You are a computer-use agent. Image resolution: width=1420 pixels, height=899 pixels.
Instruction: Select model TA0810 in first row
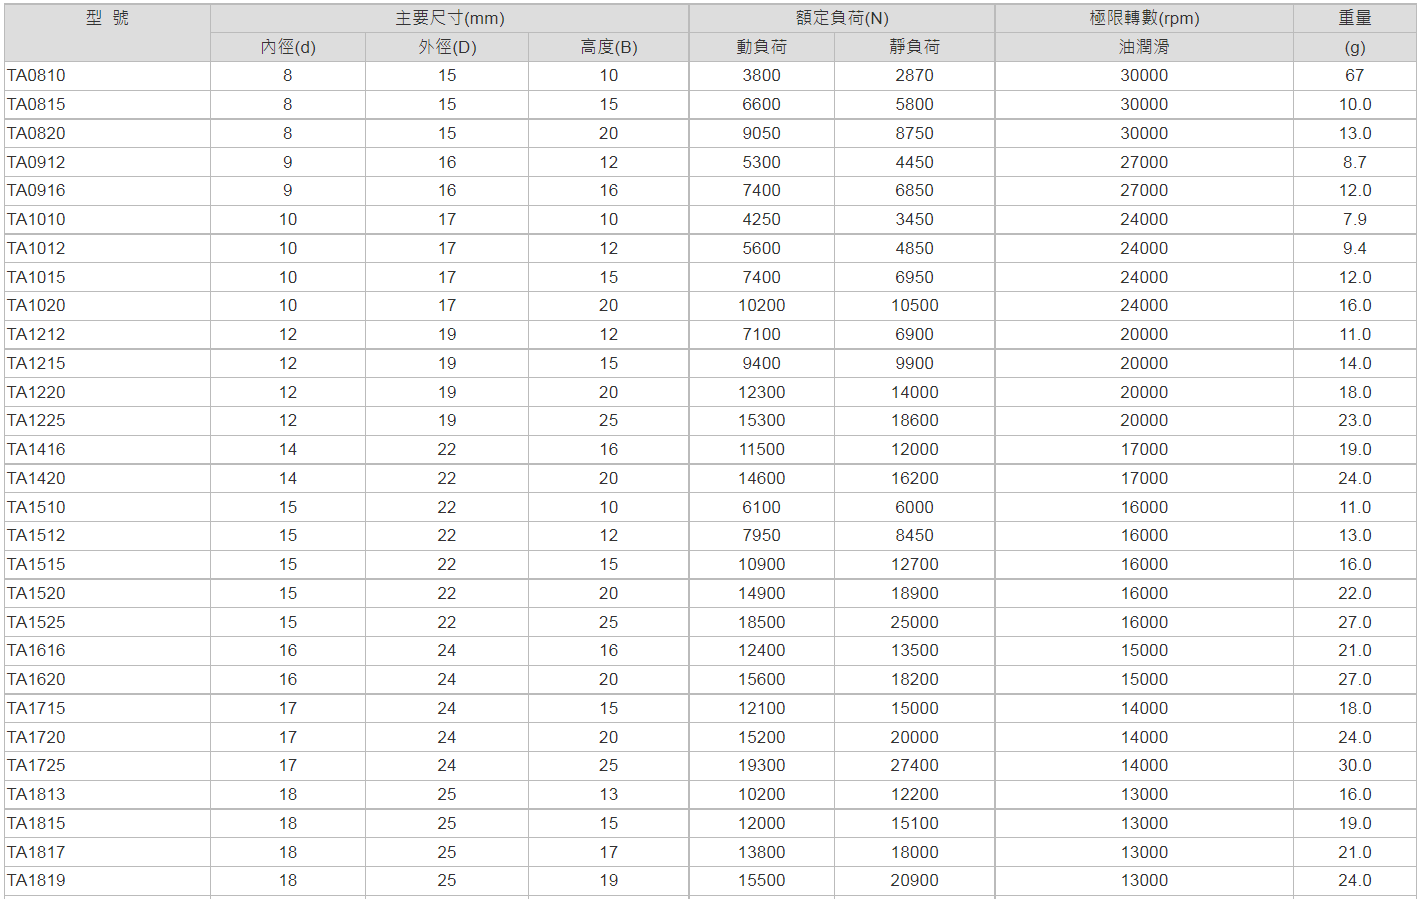coord(36,76)
